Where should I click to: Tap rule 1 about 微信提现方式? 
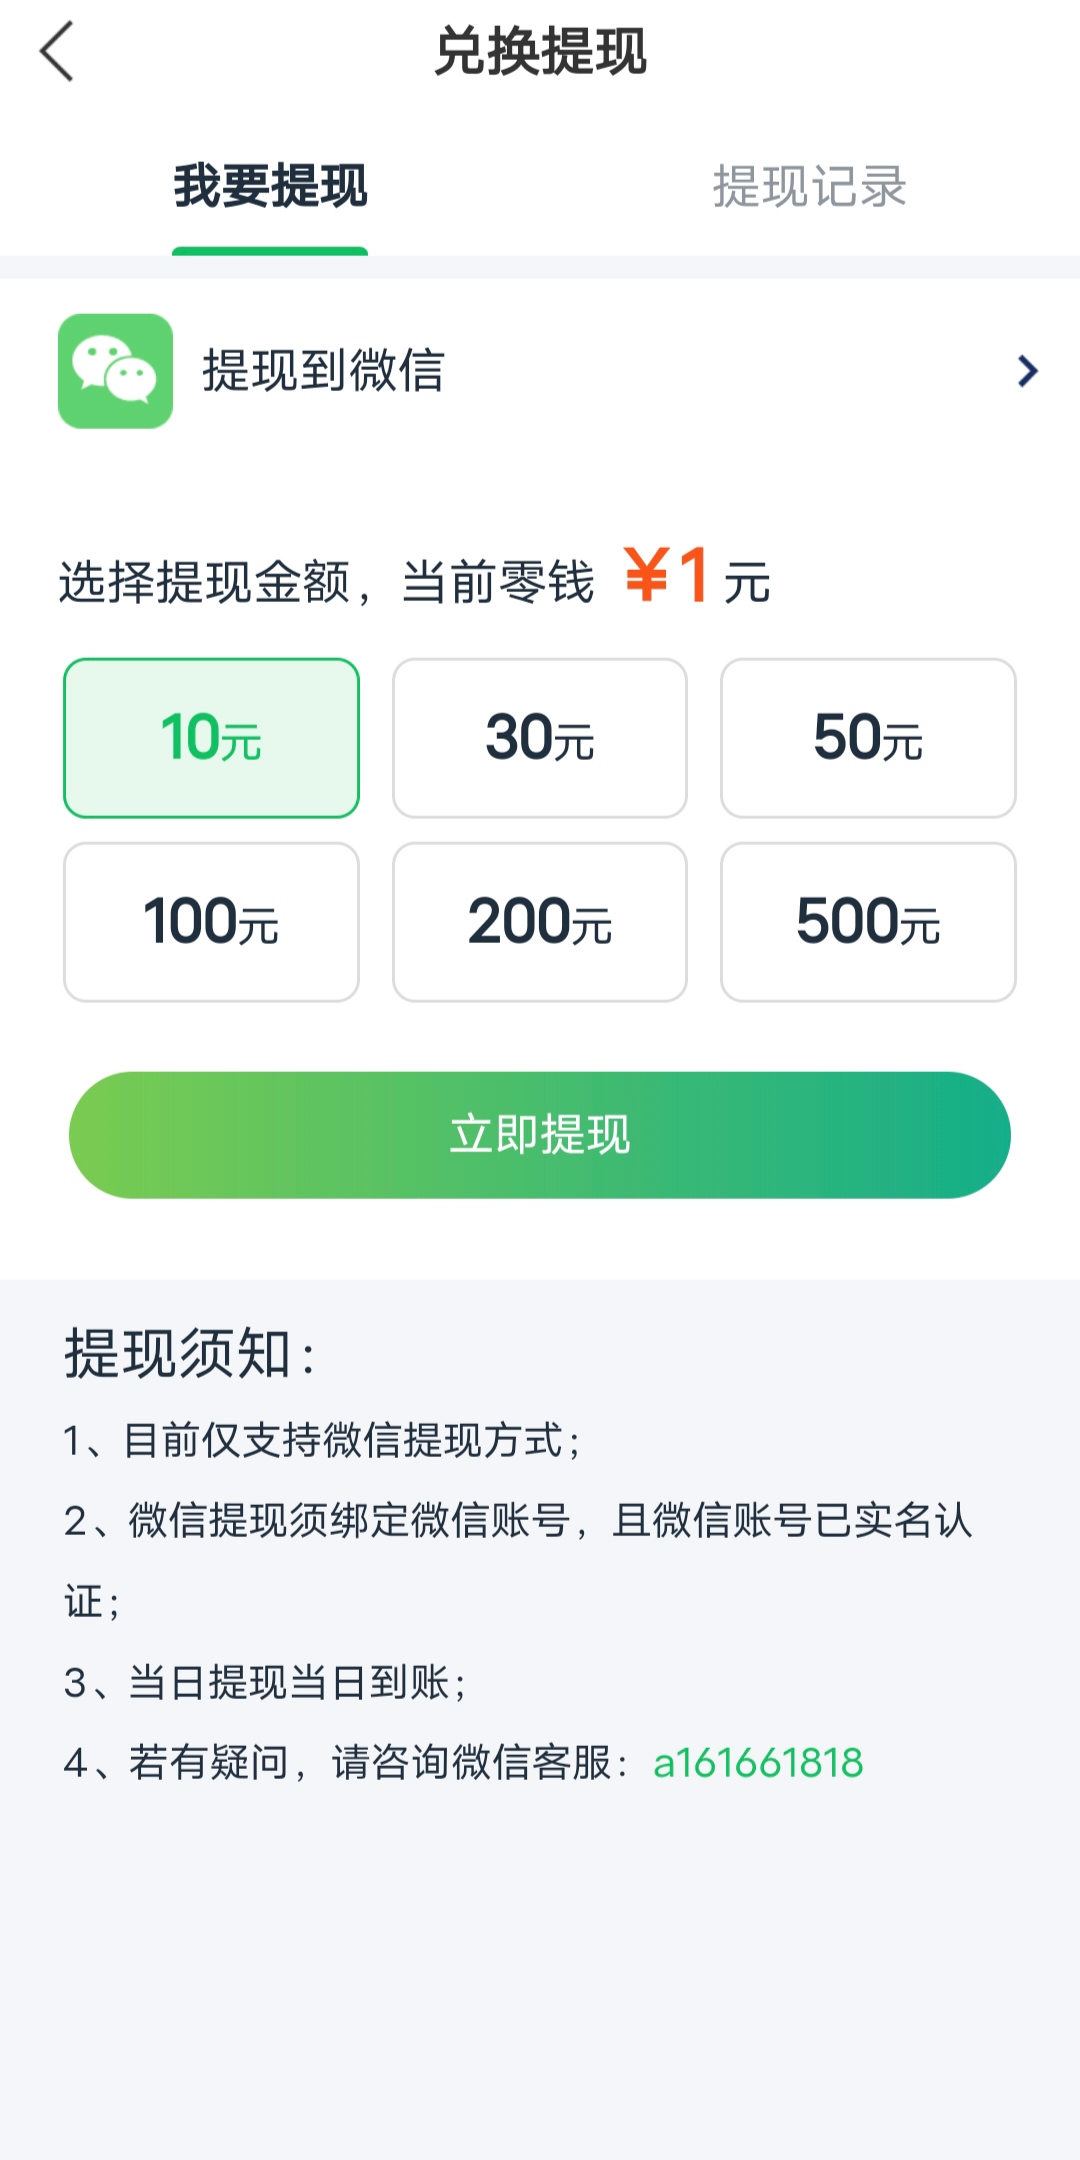[x=322, y=1441]
